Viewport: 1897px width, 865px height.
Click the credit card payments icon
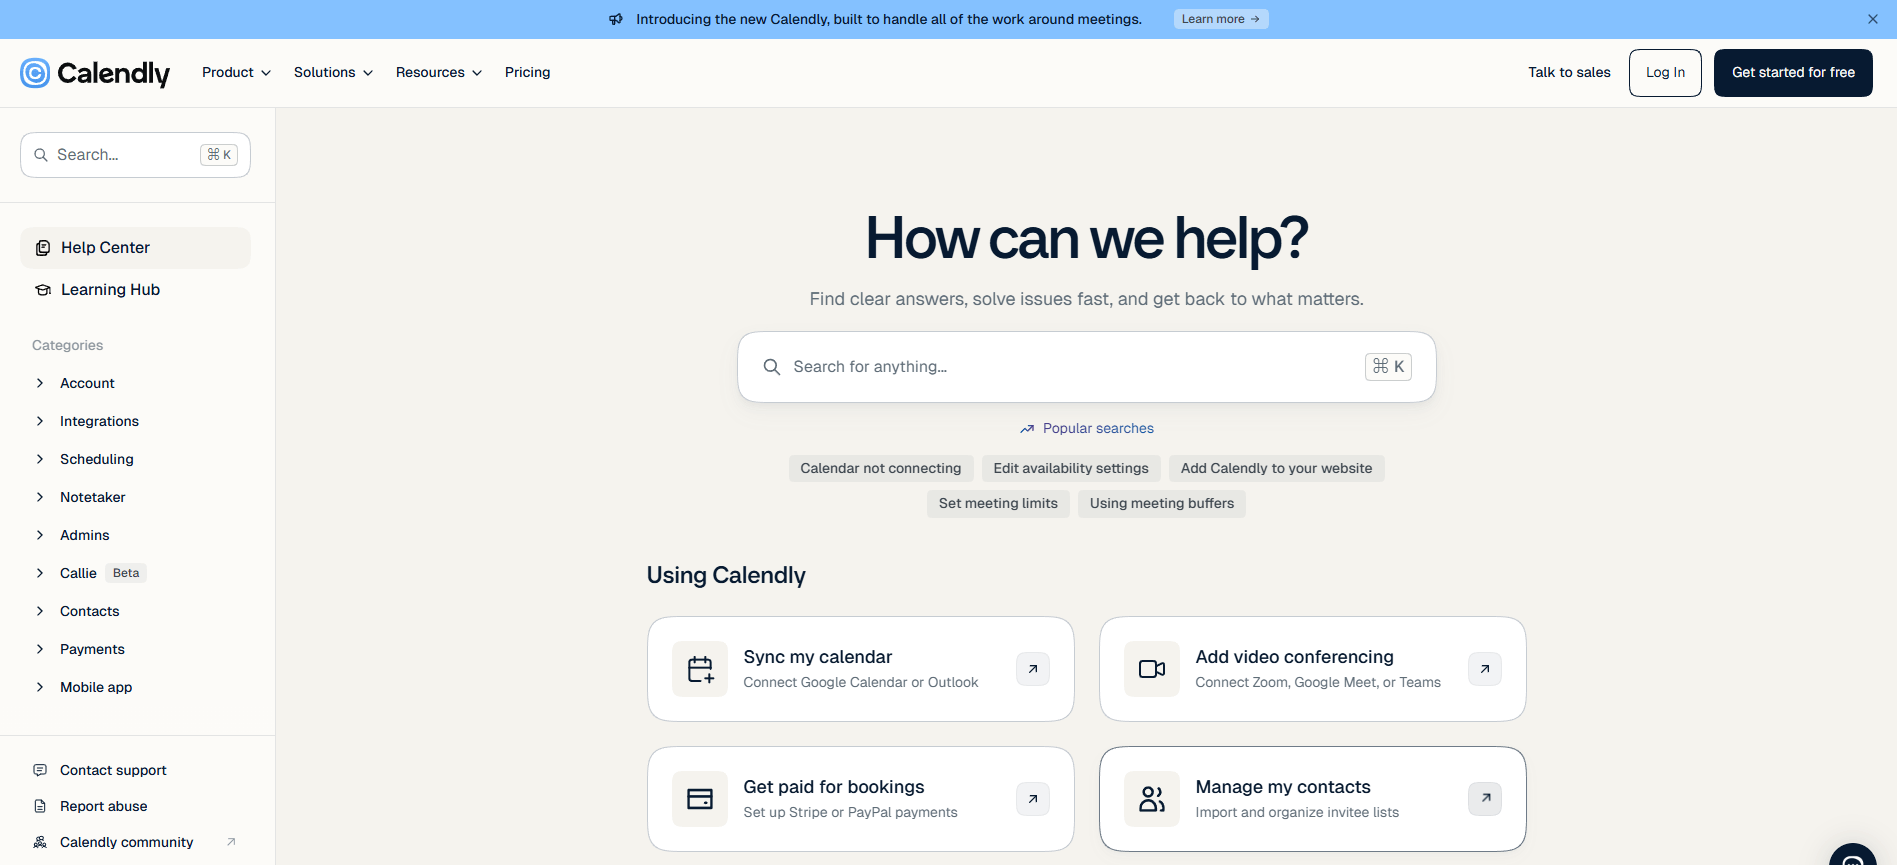pyautogui.click(x=700, y=799)
